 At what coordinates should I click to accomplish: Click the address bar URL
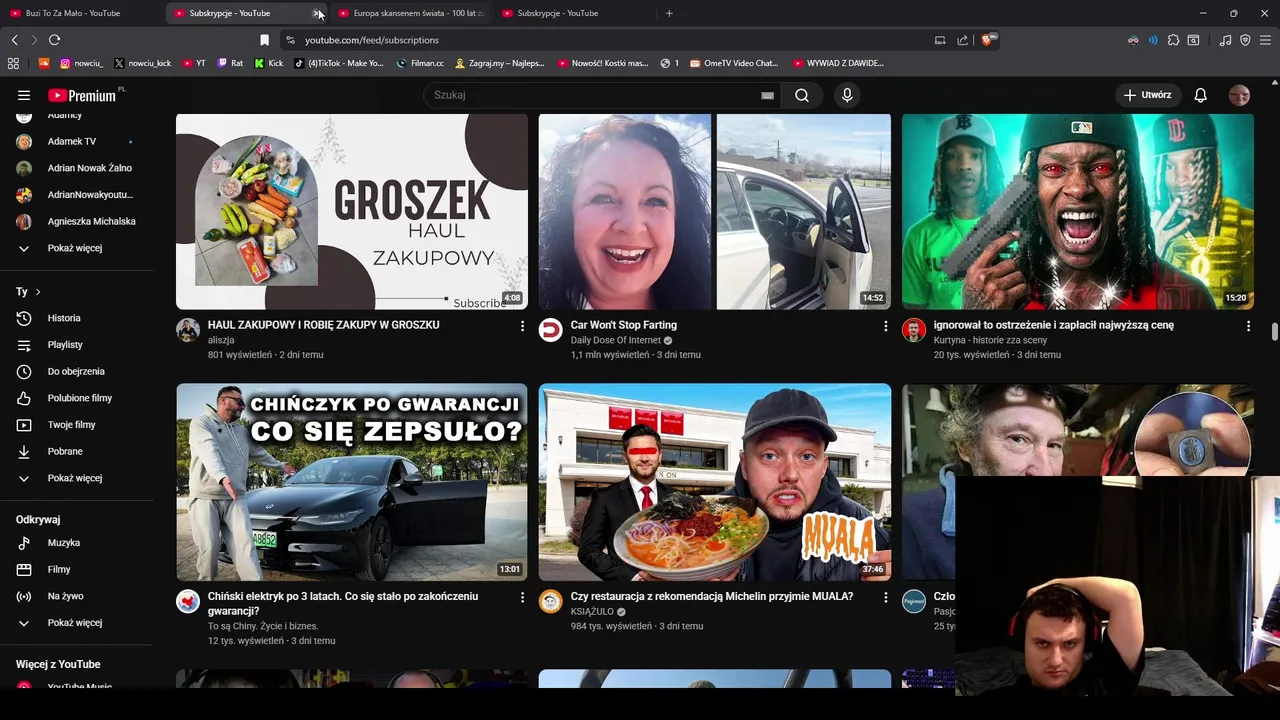coord(372,40)
